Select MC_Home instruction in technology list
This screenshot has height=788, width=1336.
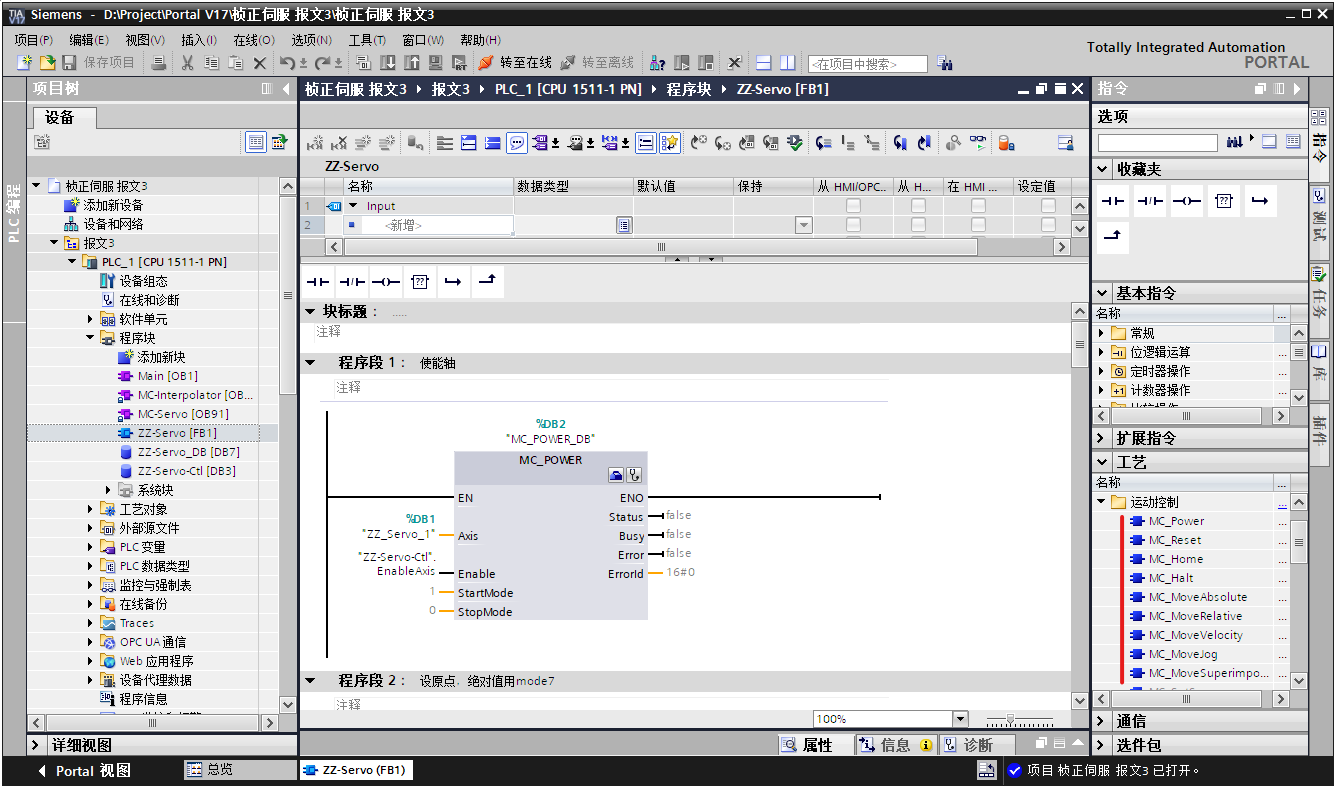pos(1175,559)
